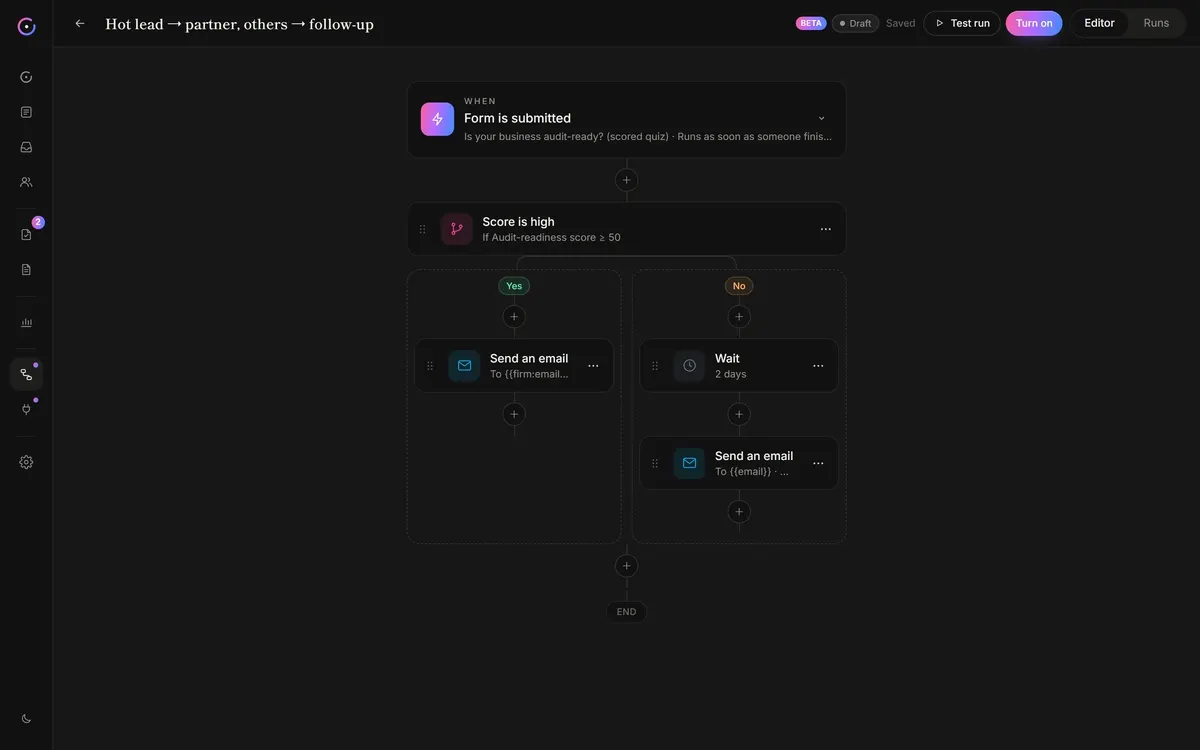Click the Saved status text
Screen dimensions: 1200x750
pos(900,23)
